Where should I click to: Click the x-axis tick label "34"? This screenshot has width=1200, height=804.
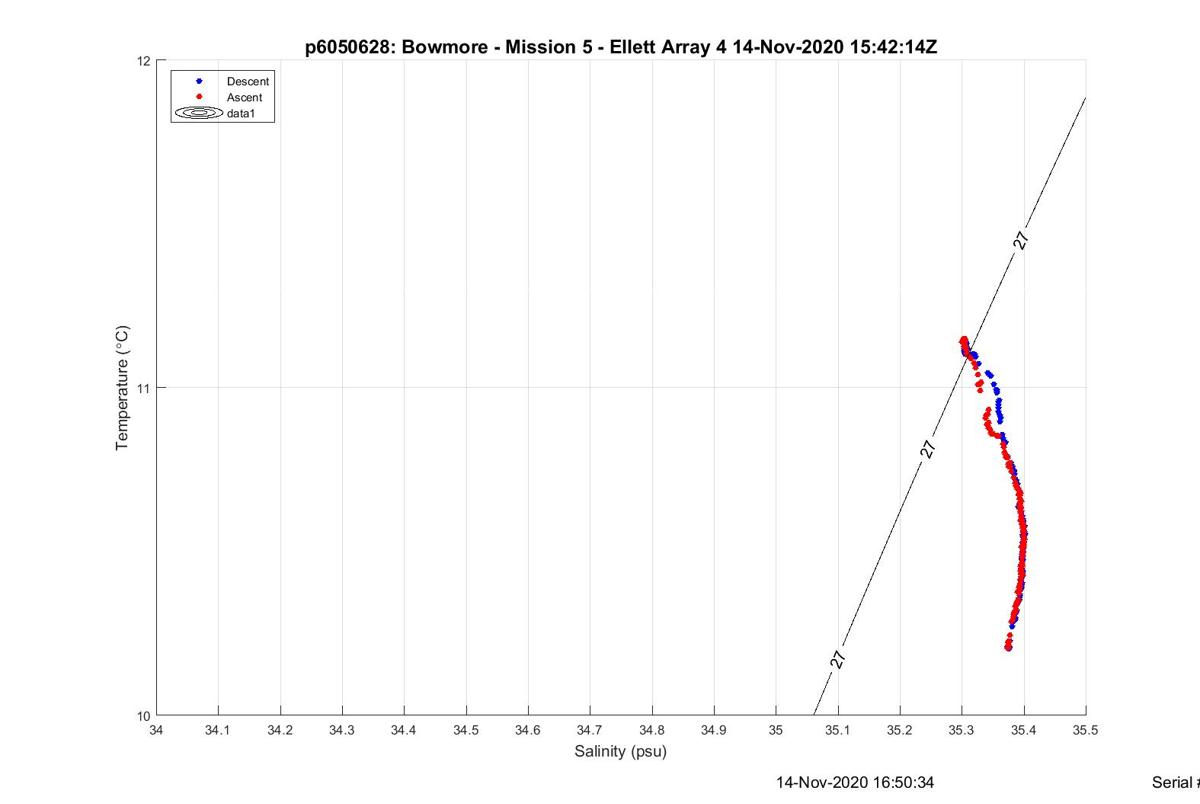(x=155, y=731)
